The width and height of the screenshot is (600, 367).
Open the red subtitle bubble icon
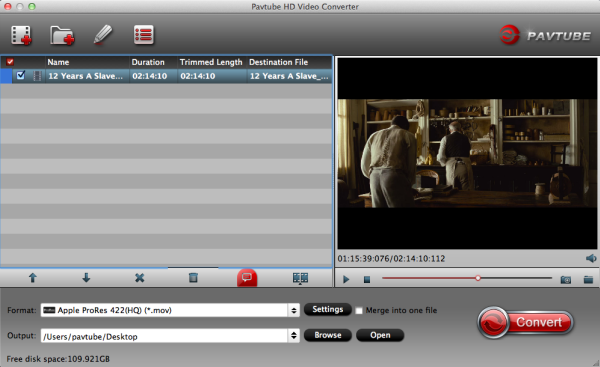(247, 277)
